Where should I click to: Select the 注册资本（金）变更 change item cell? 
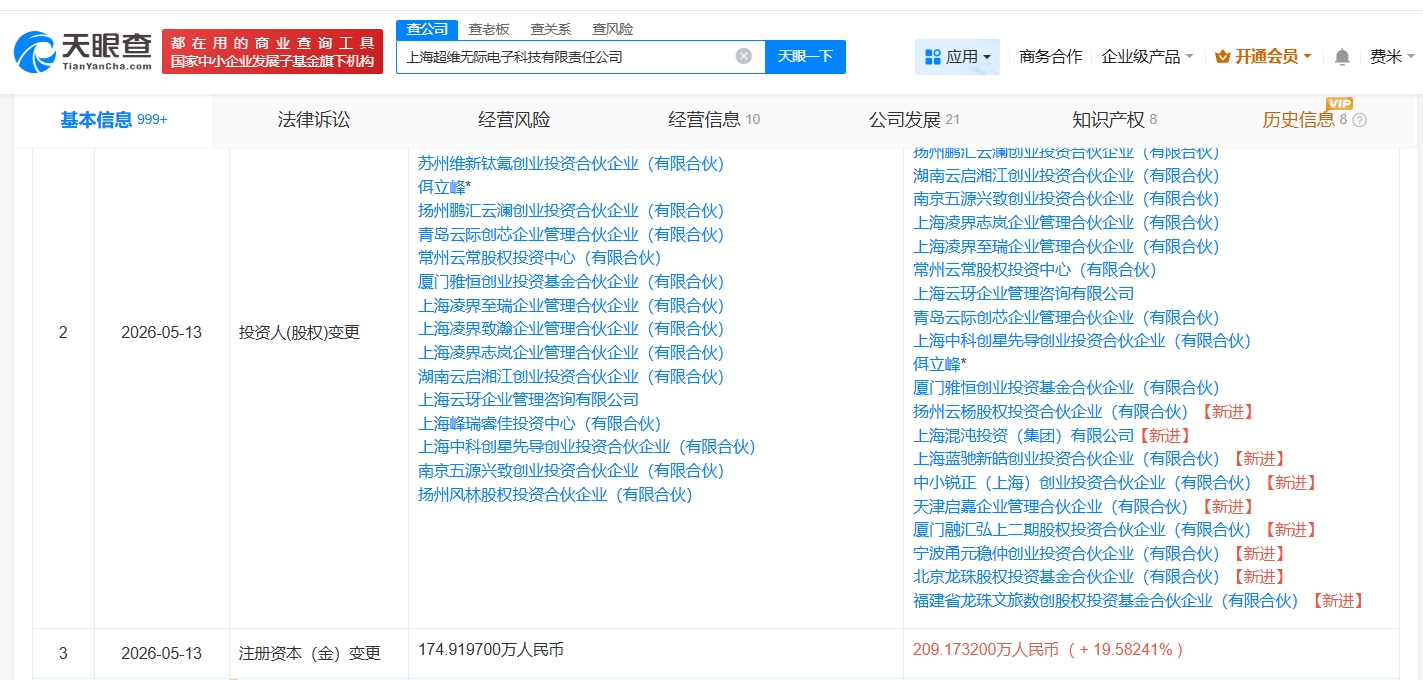(x=310, y=653)
